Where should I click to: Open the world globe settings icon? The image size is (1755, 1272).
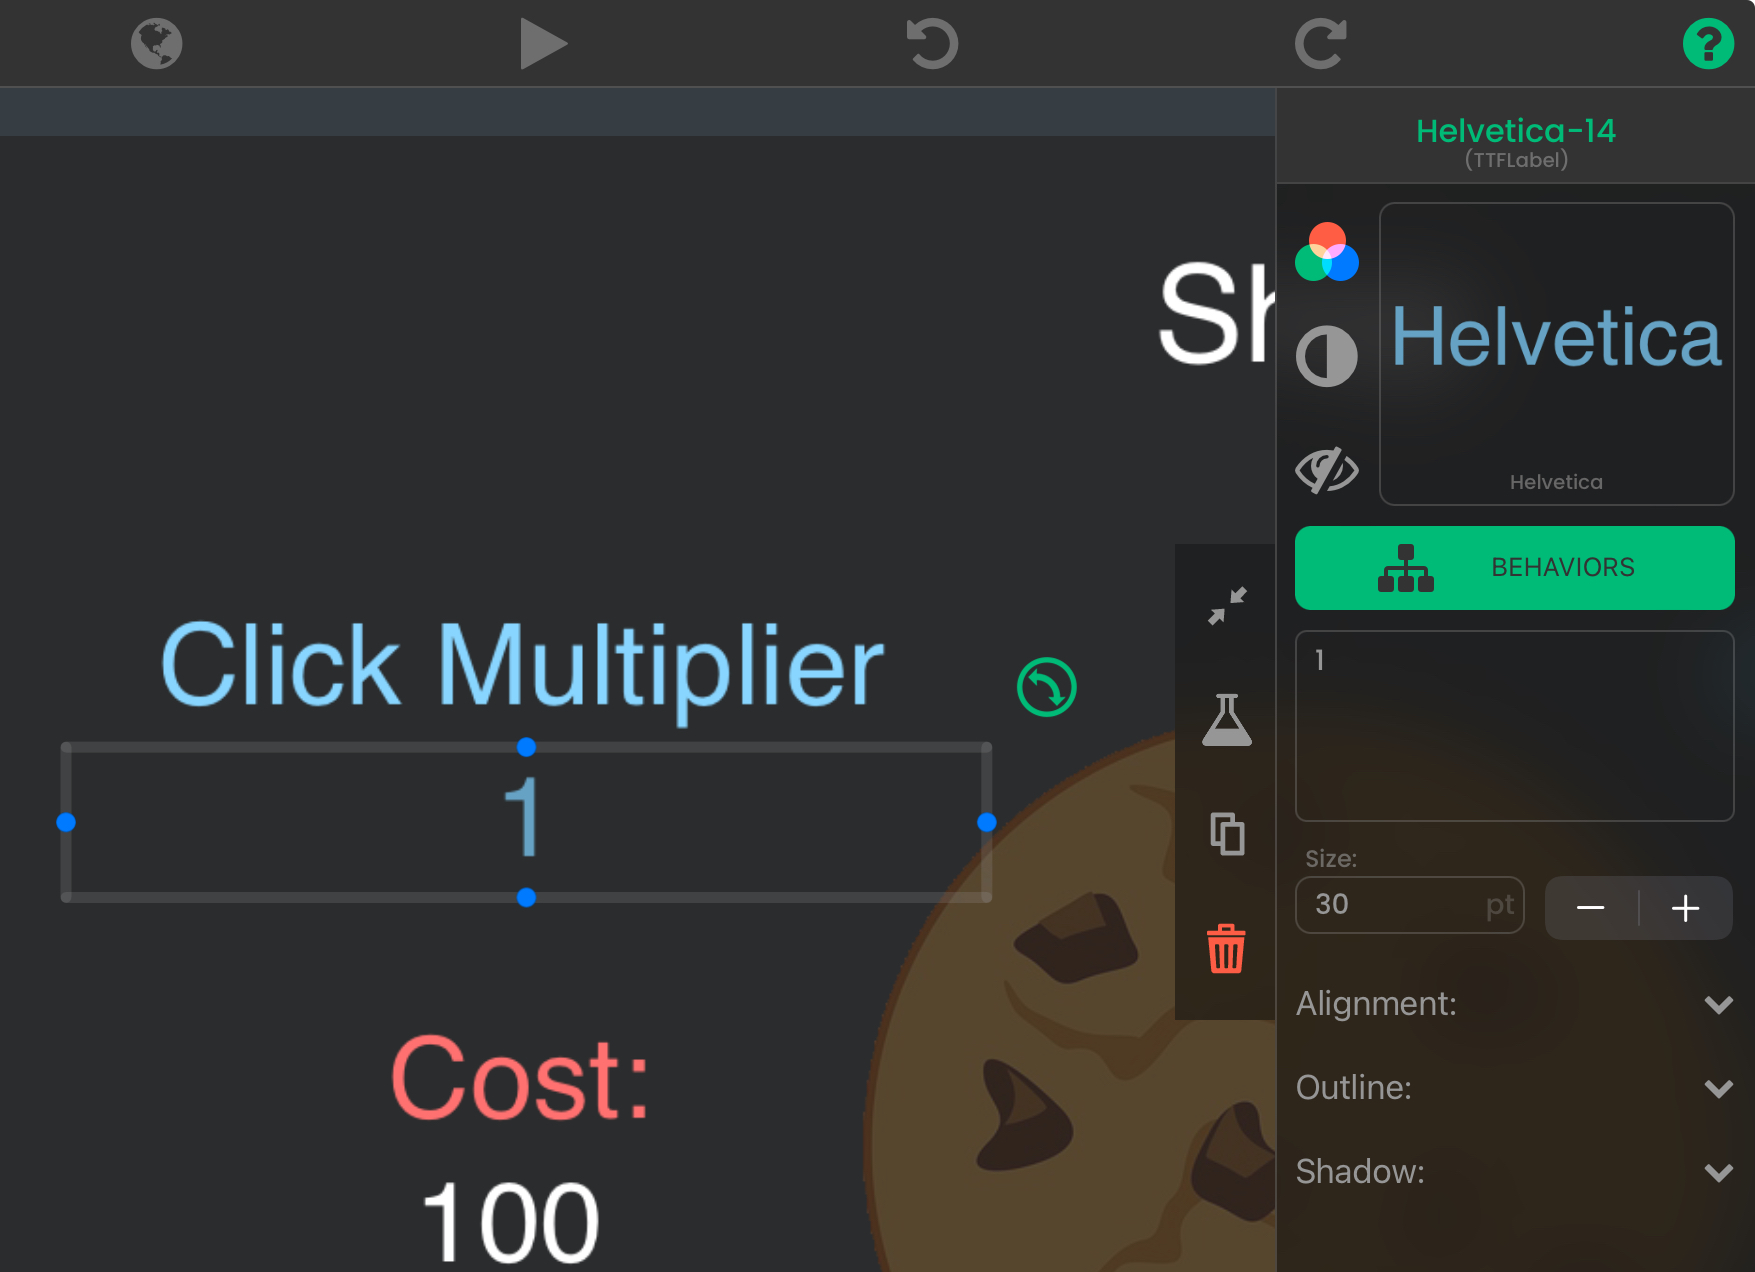pyautogui.click(x=156, y=44)
